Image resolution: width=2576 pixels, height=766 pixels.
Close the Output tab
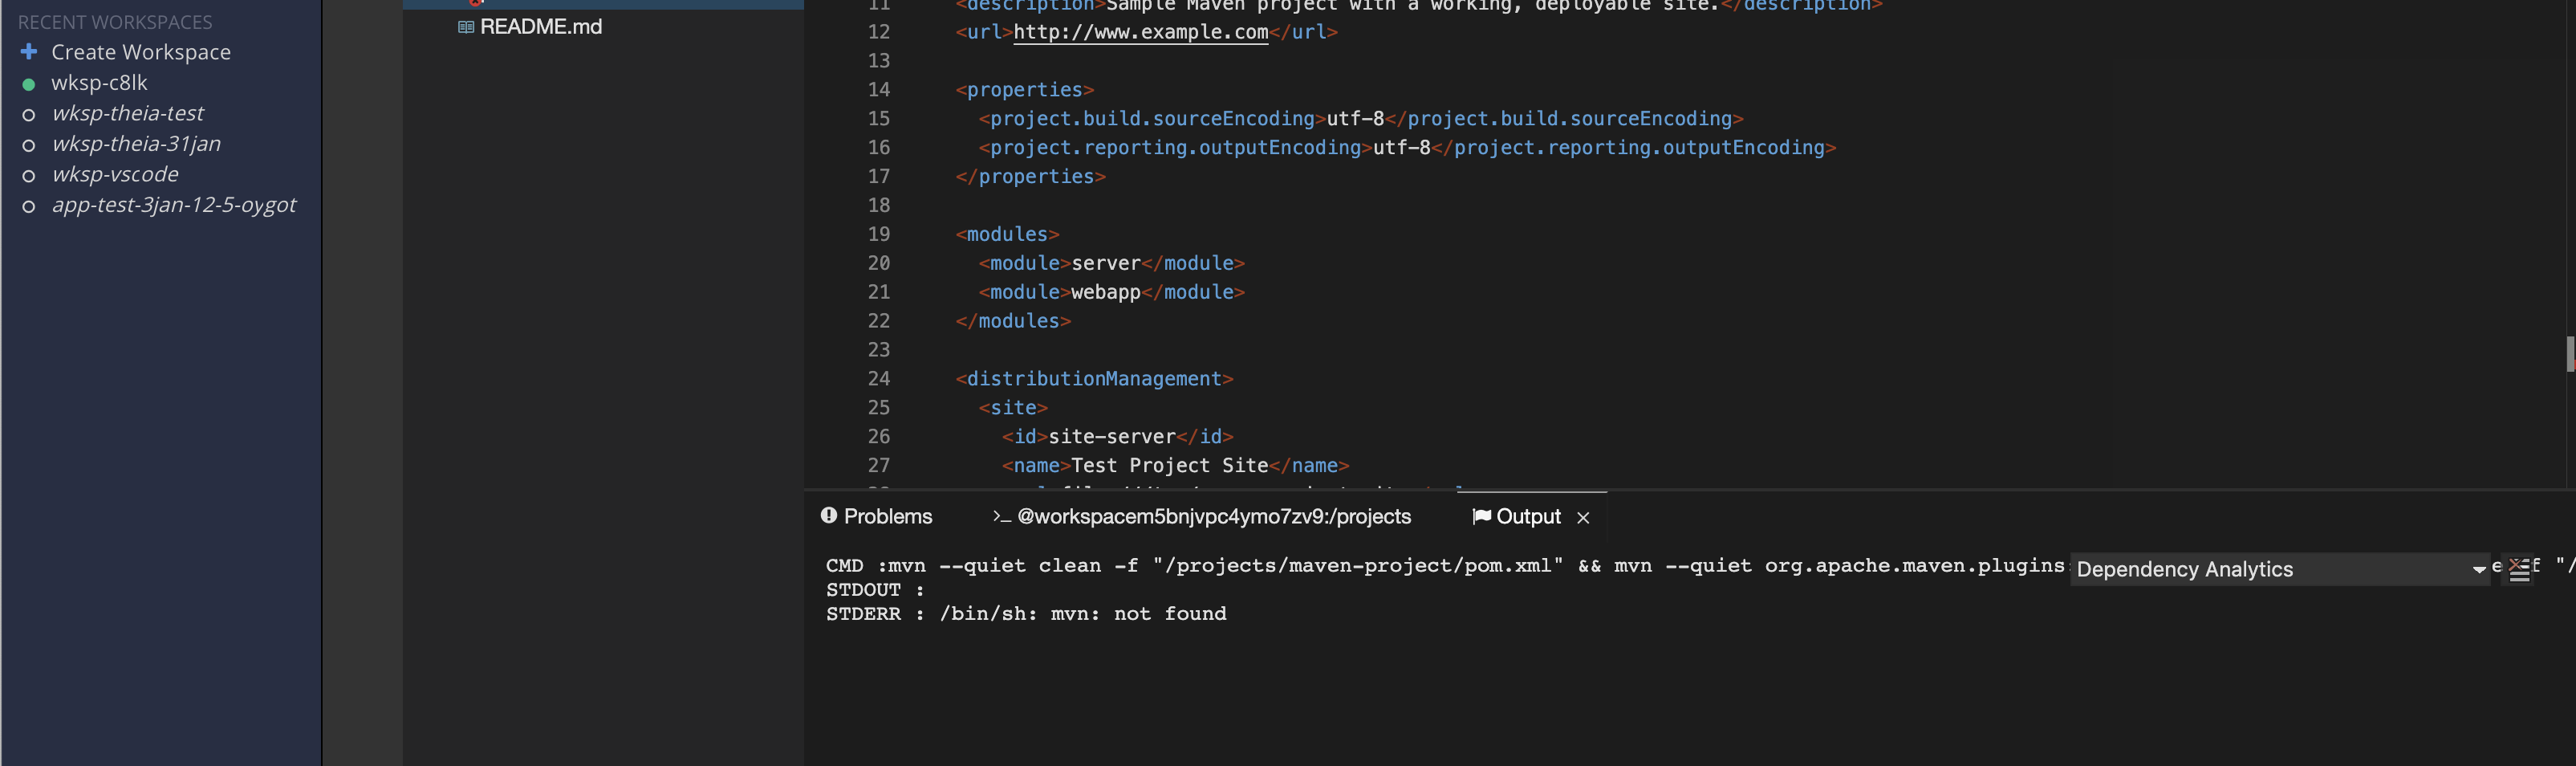point(1583,517)
